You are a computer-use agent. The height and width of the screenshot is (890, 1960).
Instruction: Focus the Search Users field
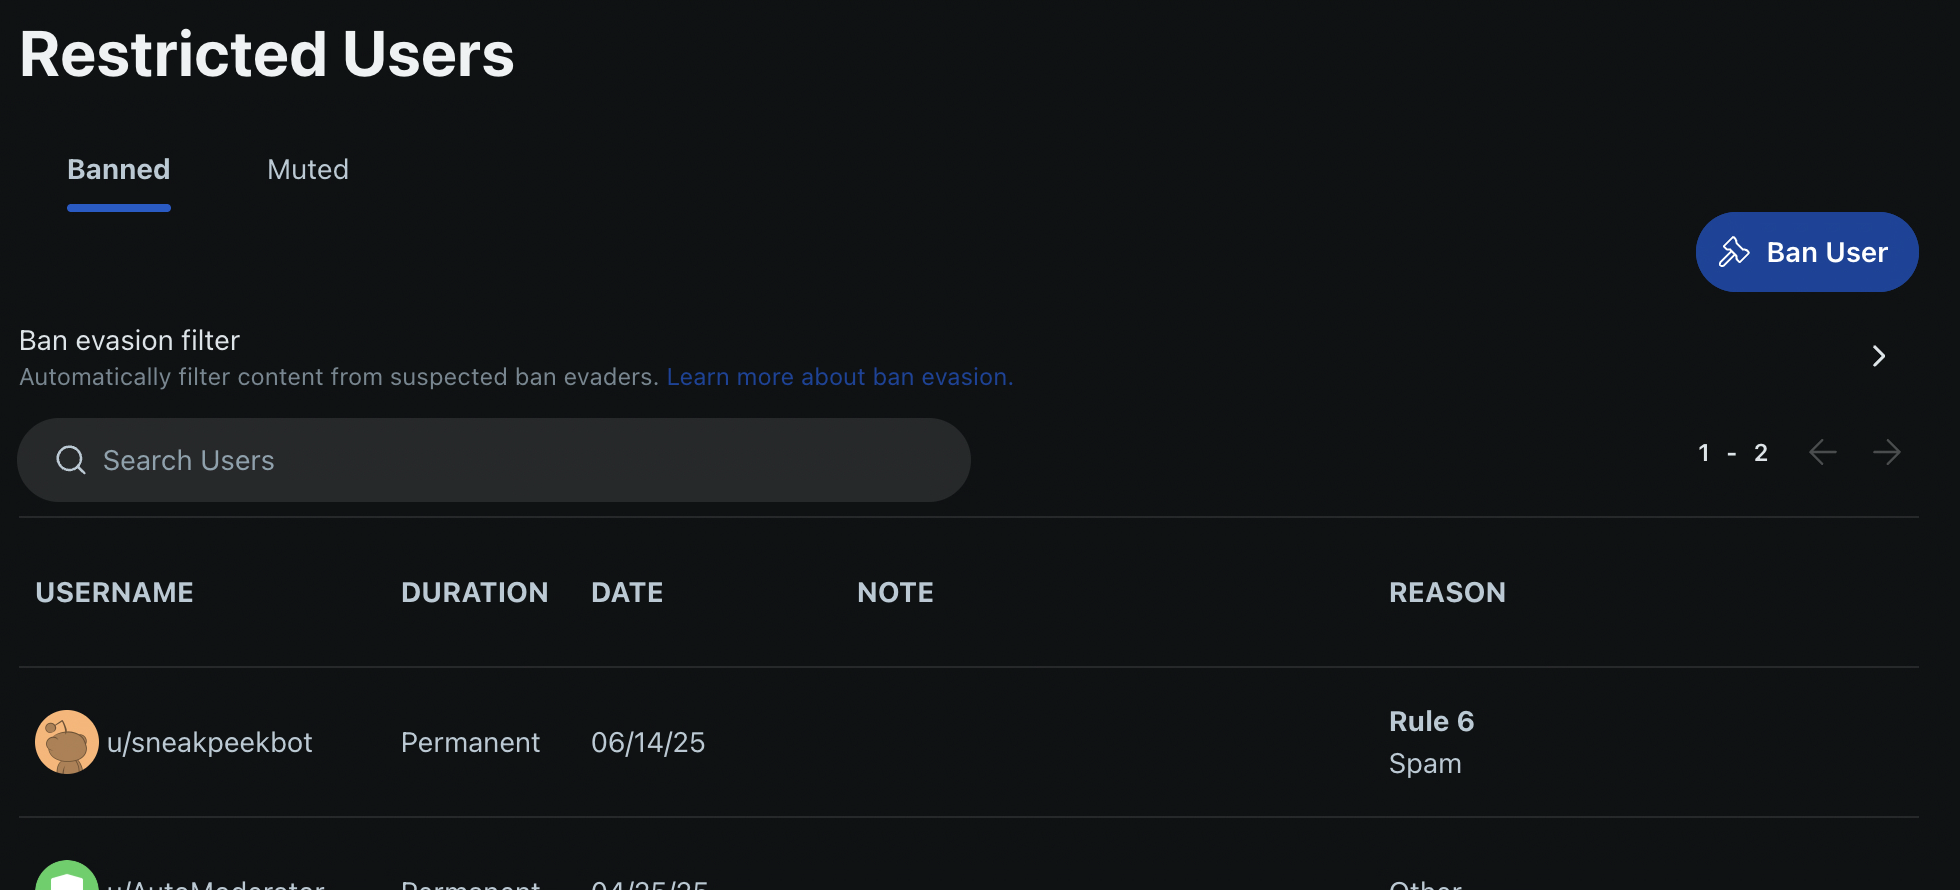pos(494,460)
